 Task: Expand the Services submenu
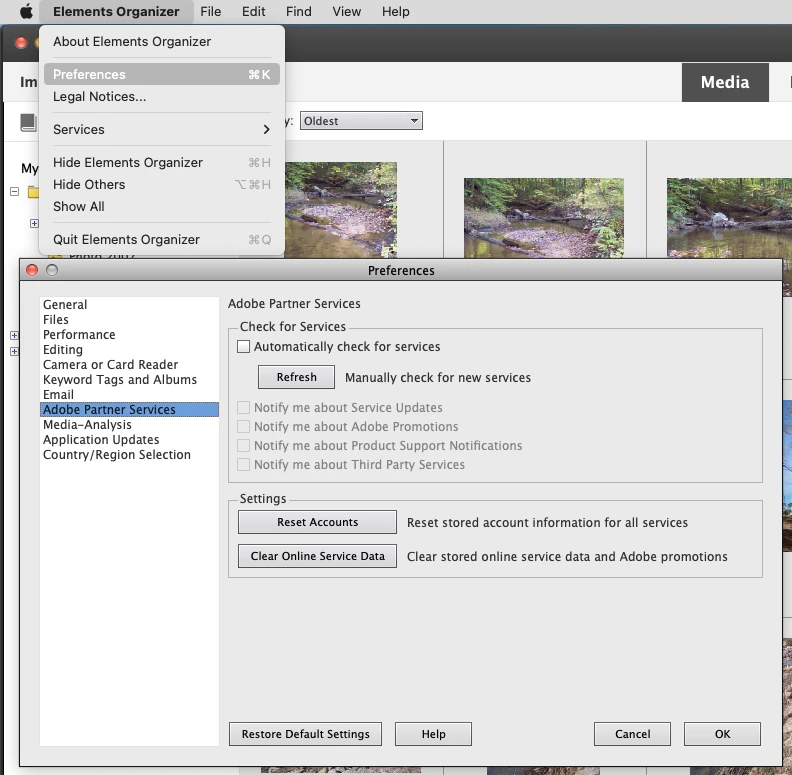click(162, 129)
